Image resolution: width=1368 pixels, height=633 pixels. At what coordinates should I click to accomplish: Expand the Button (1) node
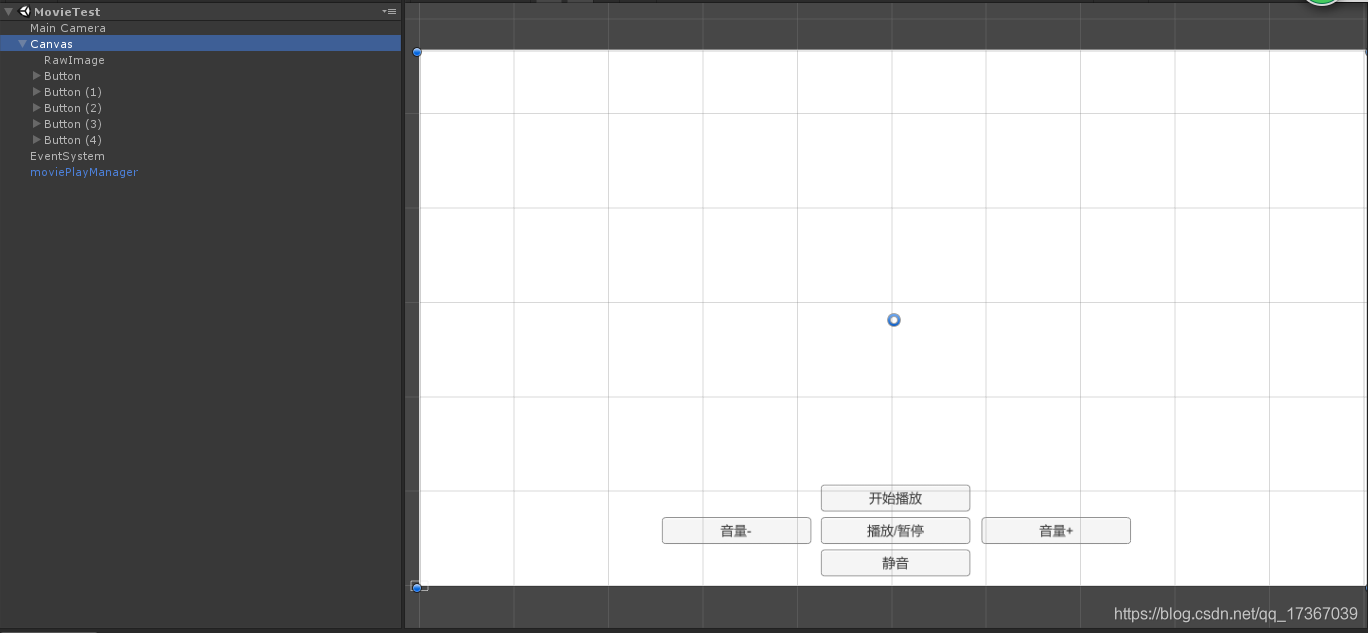coord(36,91)
